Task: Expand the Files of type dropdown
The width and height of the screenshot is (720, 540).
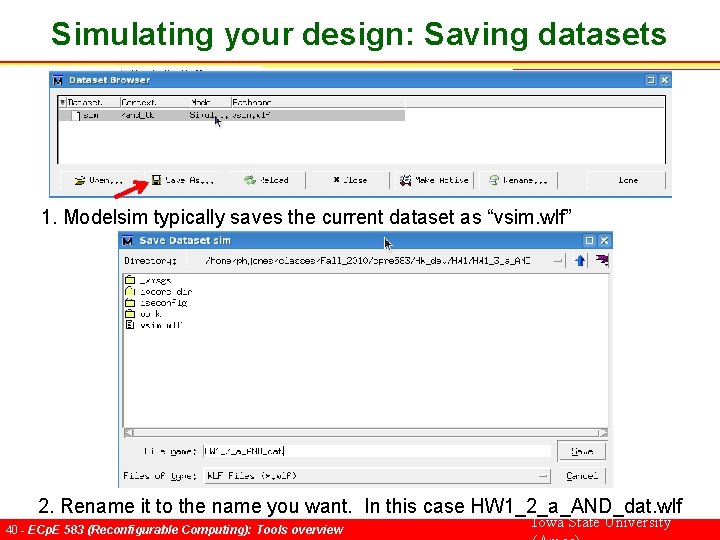Action: (543, 476)
